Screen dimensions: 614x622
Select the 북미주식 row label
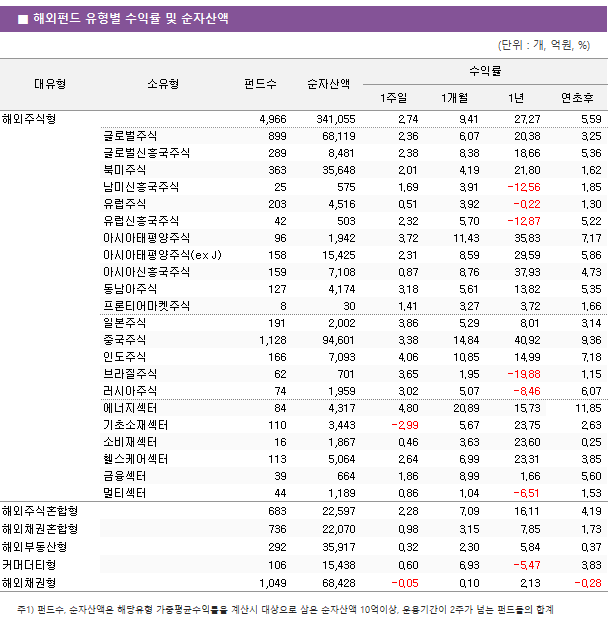pyautogui.click(x=125, y=170)
